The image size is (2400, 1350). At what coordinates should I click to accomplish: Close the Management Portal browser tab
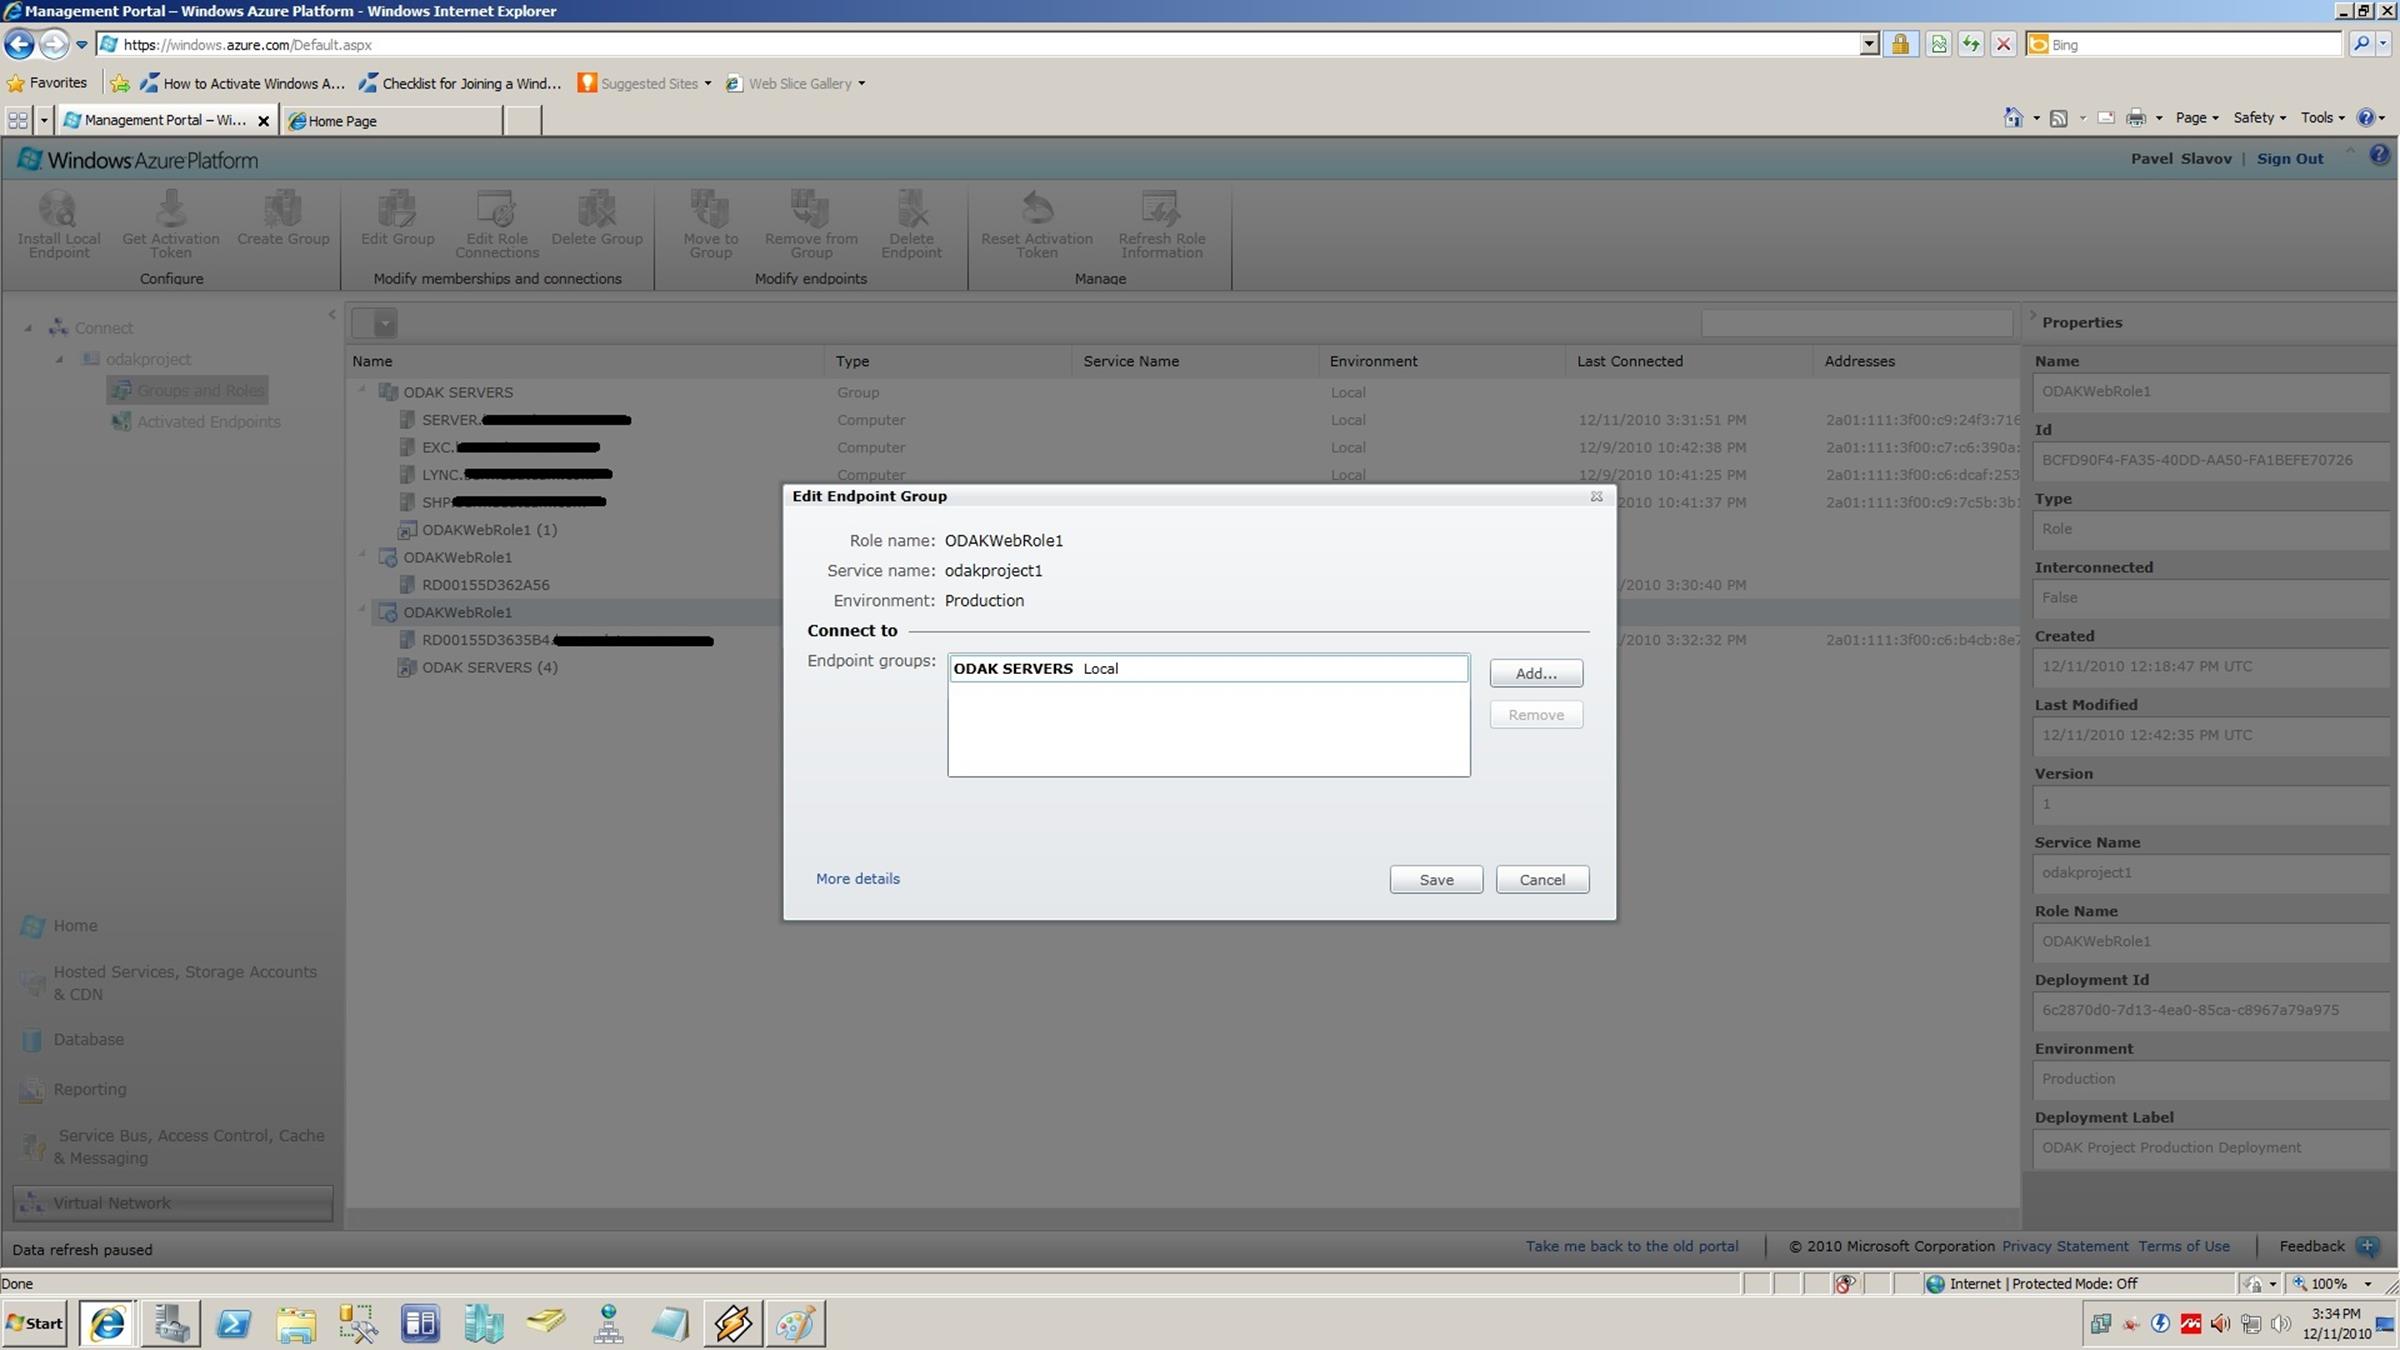(263, 120)
